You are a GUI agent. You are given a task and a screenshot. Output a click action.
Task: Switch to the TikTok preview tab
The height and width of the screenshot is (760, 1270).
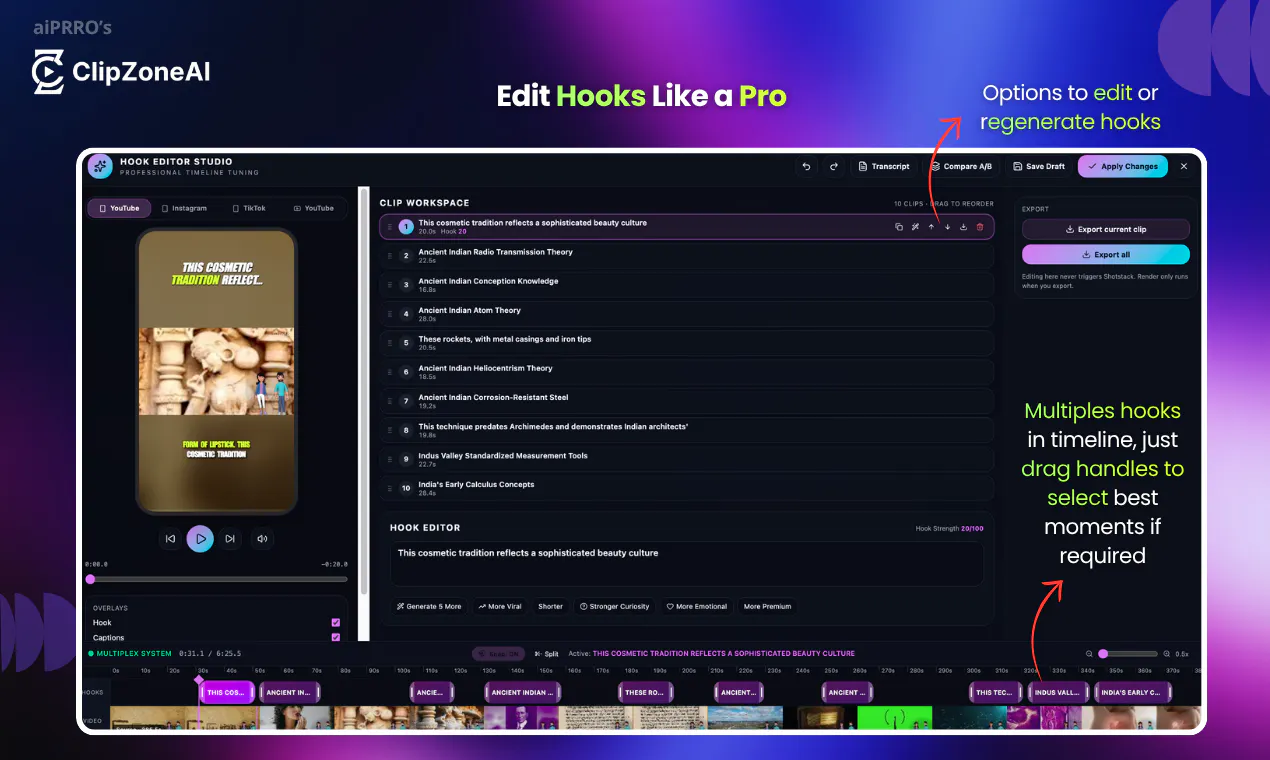point(249,208)
